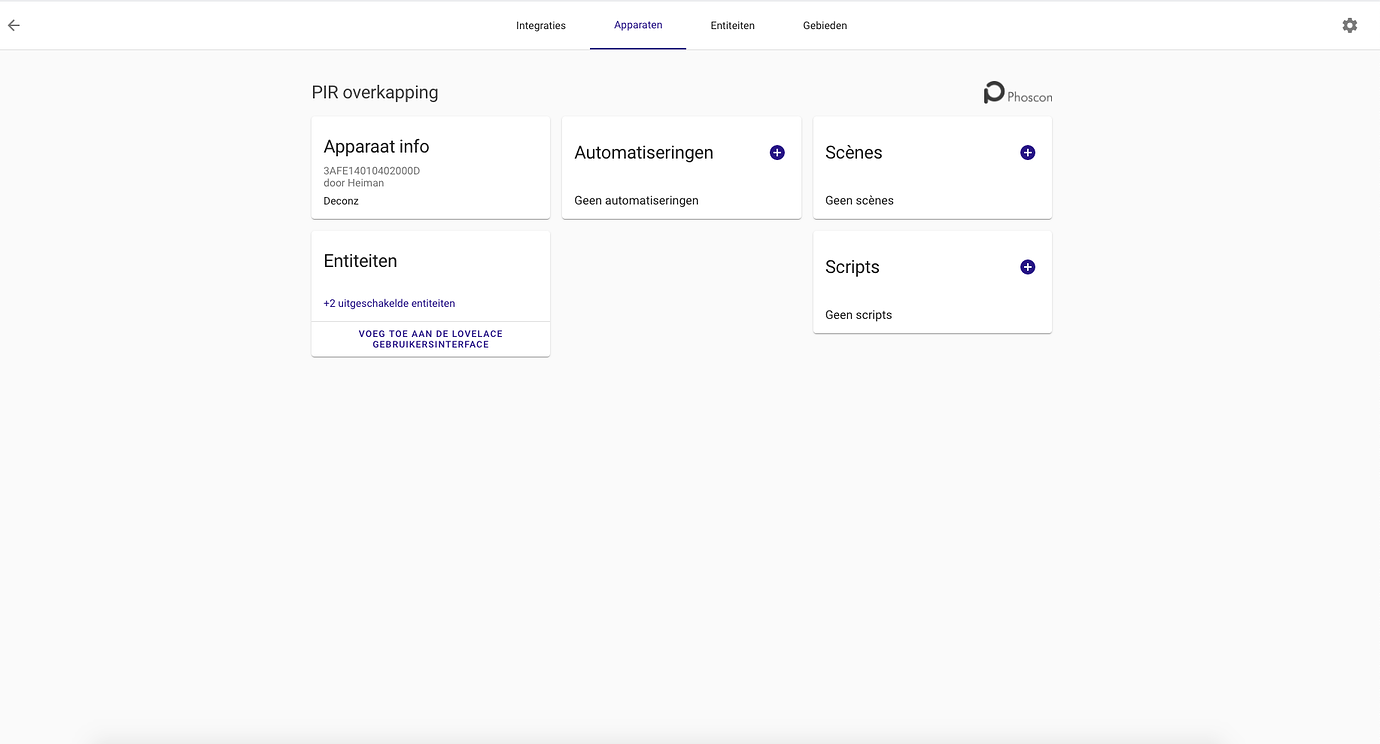The height and width of the screenshot is (744, 1380).
Task: Click the add Scènes plus icon
Action: (1027, 152)
